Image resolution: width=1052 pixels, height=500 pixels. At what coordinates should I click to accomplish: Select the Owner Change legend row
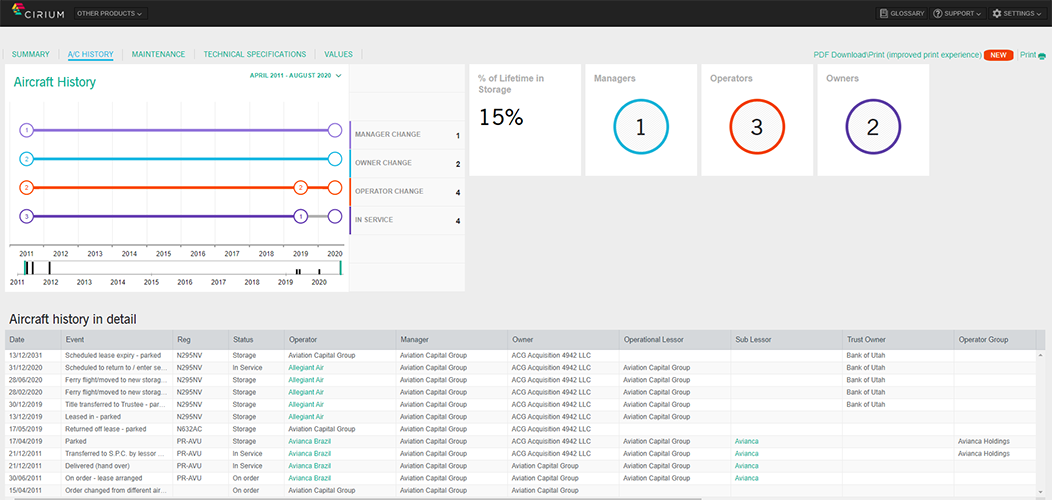tap(407, 163)
